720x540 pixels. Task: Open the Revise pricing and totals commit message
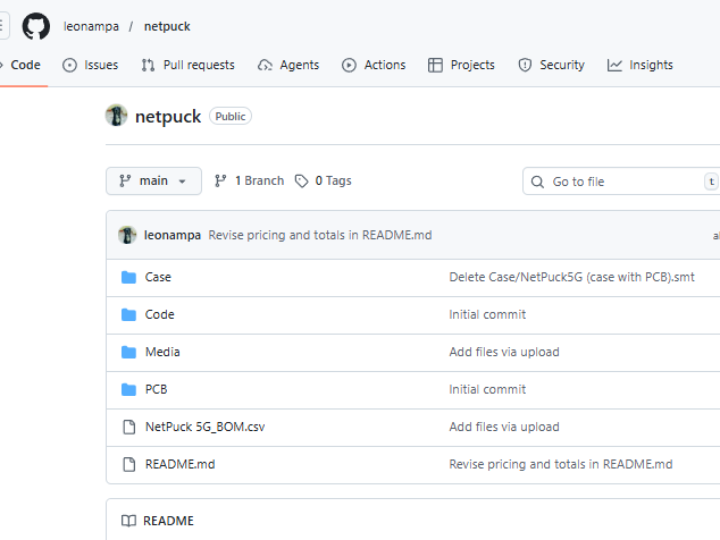320,235
